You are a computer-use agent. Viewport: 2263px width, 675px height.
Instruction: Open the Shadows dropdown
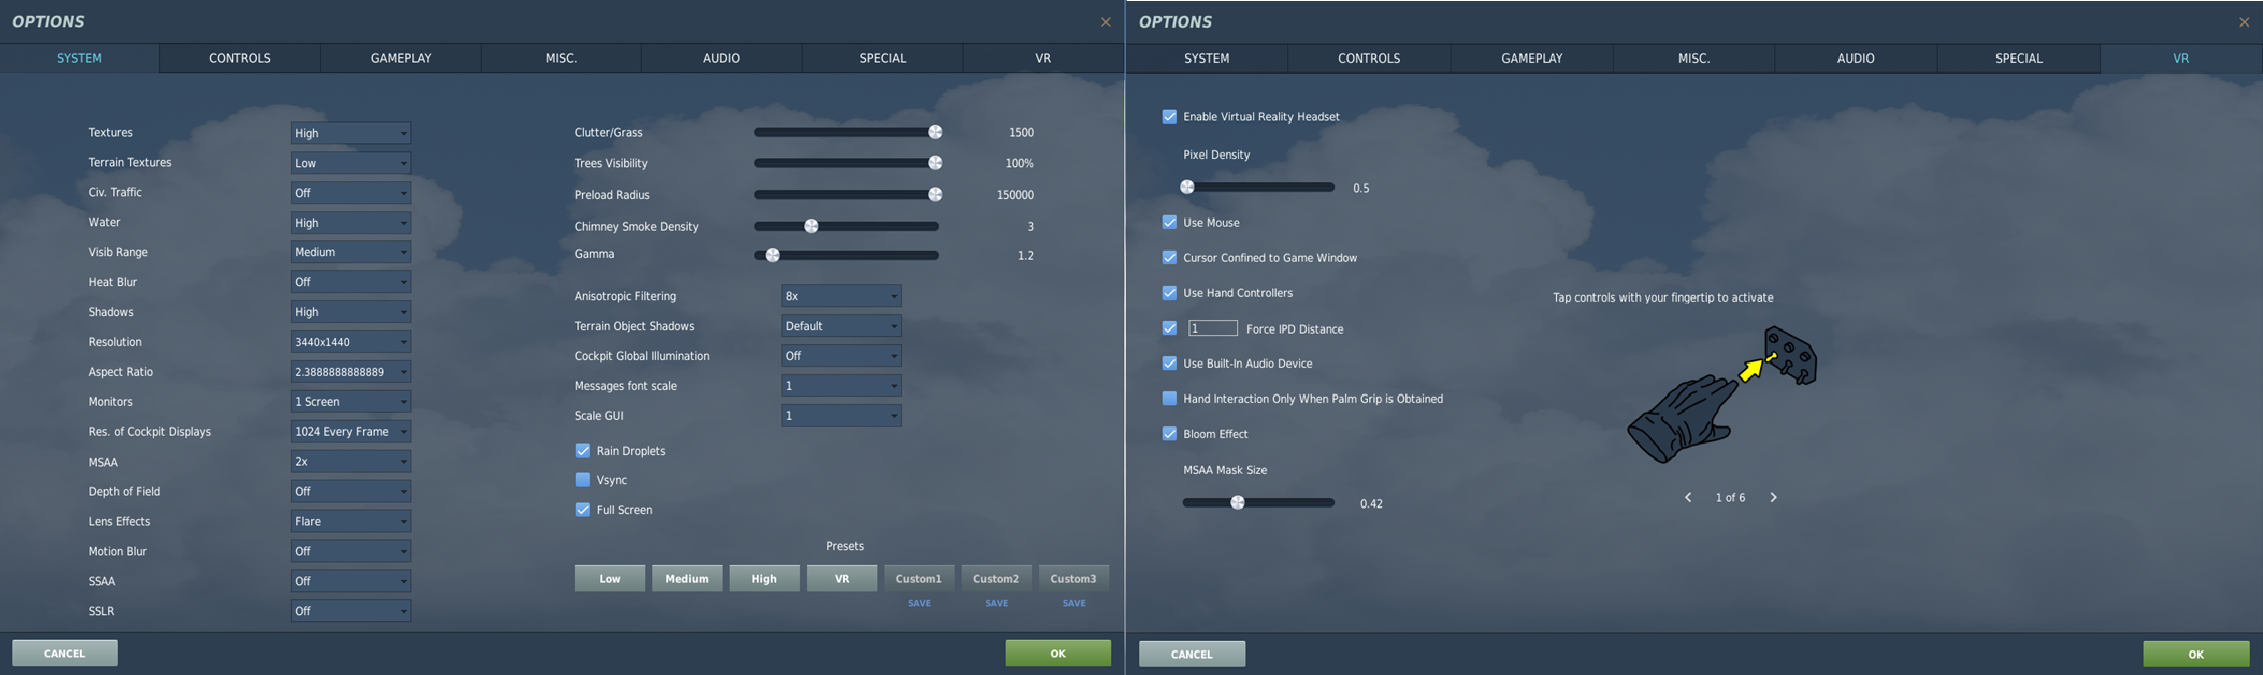point(351,312)
